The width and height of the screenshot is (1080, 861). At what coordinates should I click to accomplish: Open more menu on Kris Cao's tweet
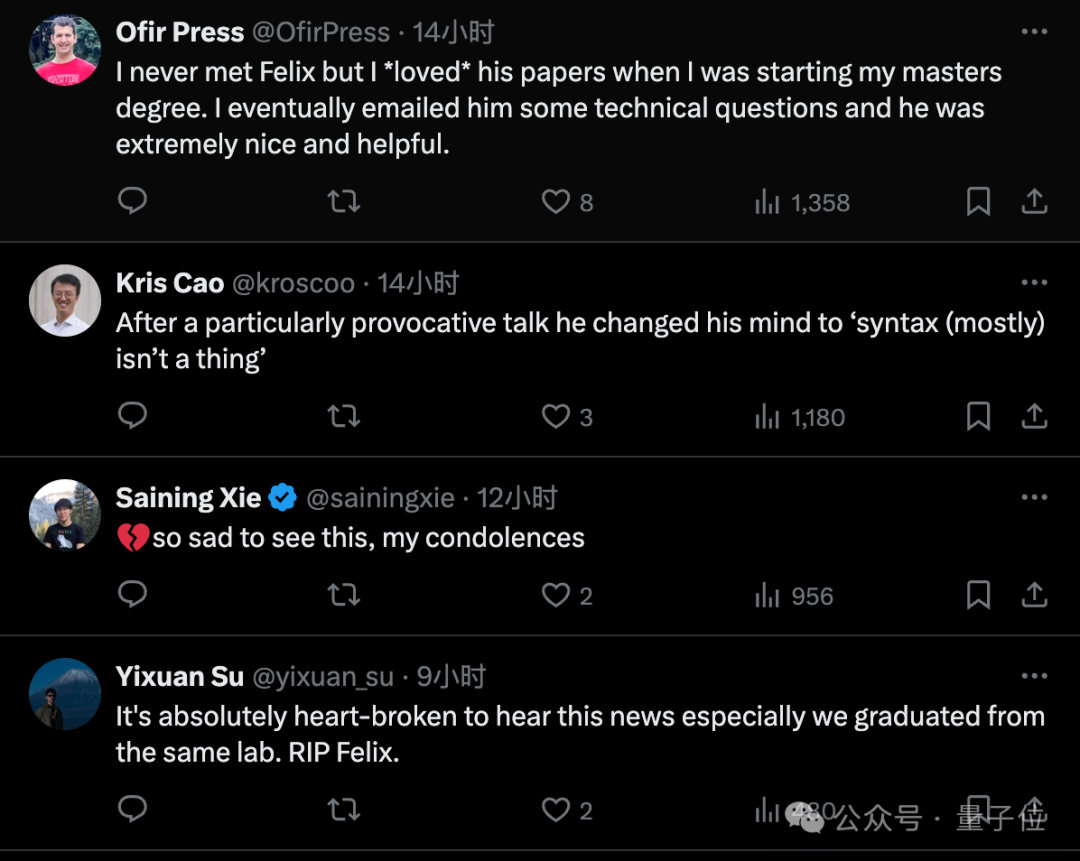1034,283
